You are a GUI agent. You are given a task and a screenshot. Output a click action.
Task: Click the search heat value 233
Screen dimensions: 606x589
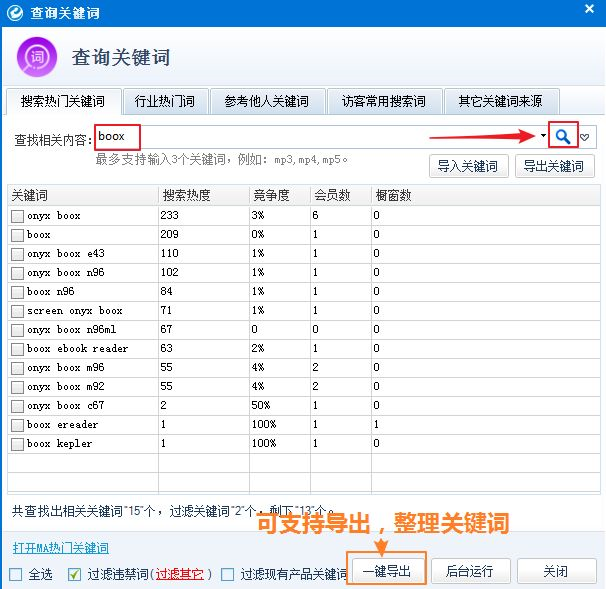click(170, 215)
